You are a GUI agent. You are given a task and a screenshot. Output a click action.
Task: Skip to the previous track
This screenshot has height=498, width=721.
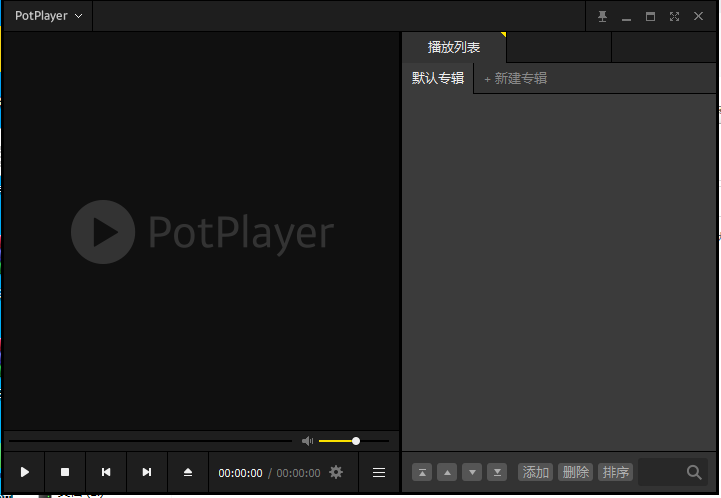(x=106, y=472)
